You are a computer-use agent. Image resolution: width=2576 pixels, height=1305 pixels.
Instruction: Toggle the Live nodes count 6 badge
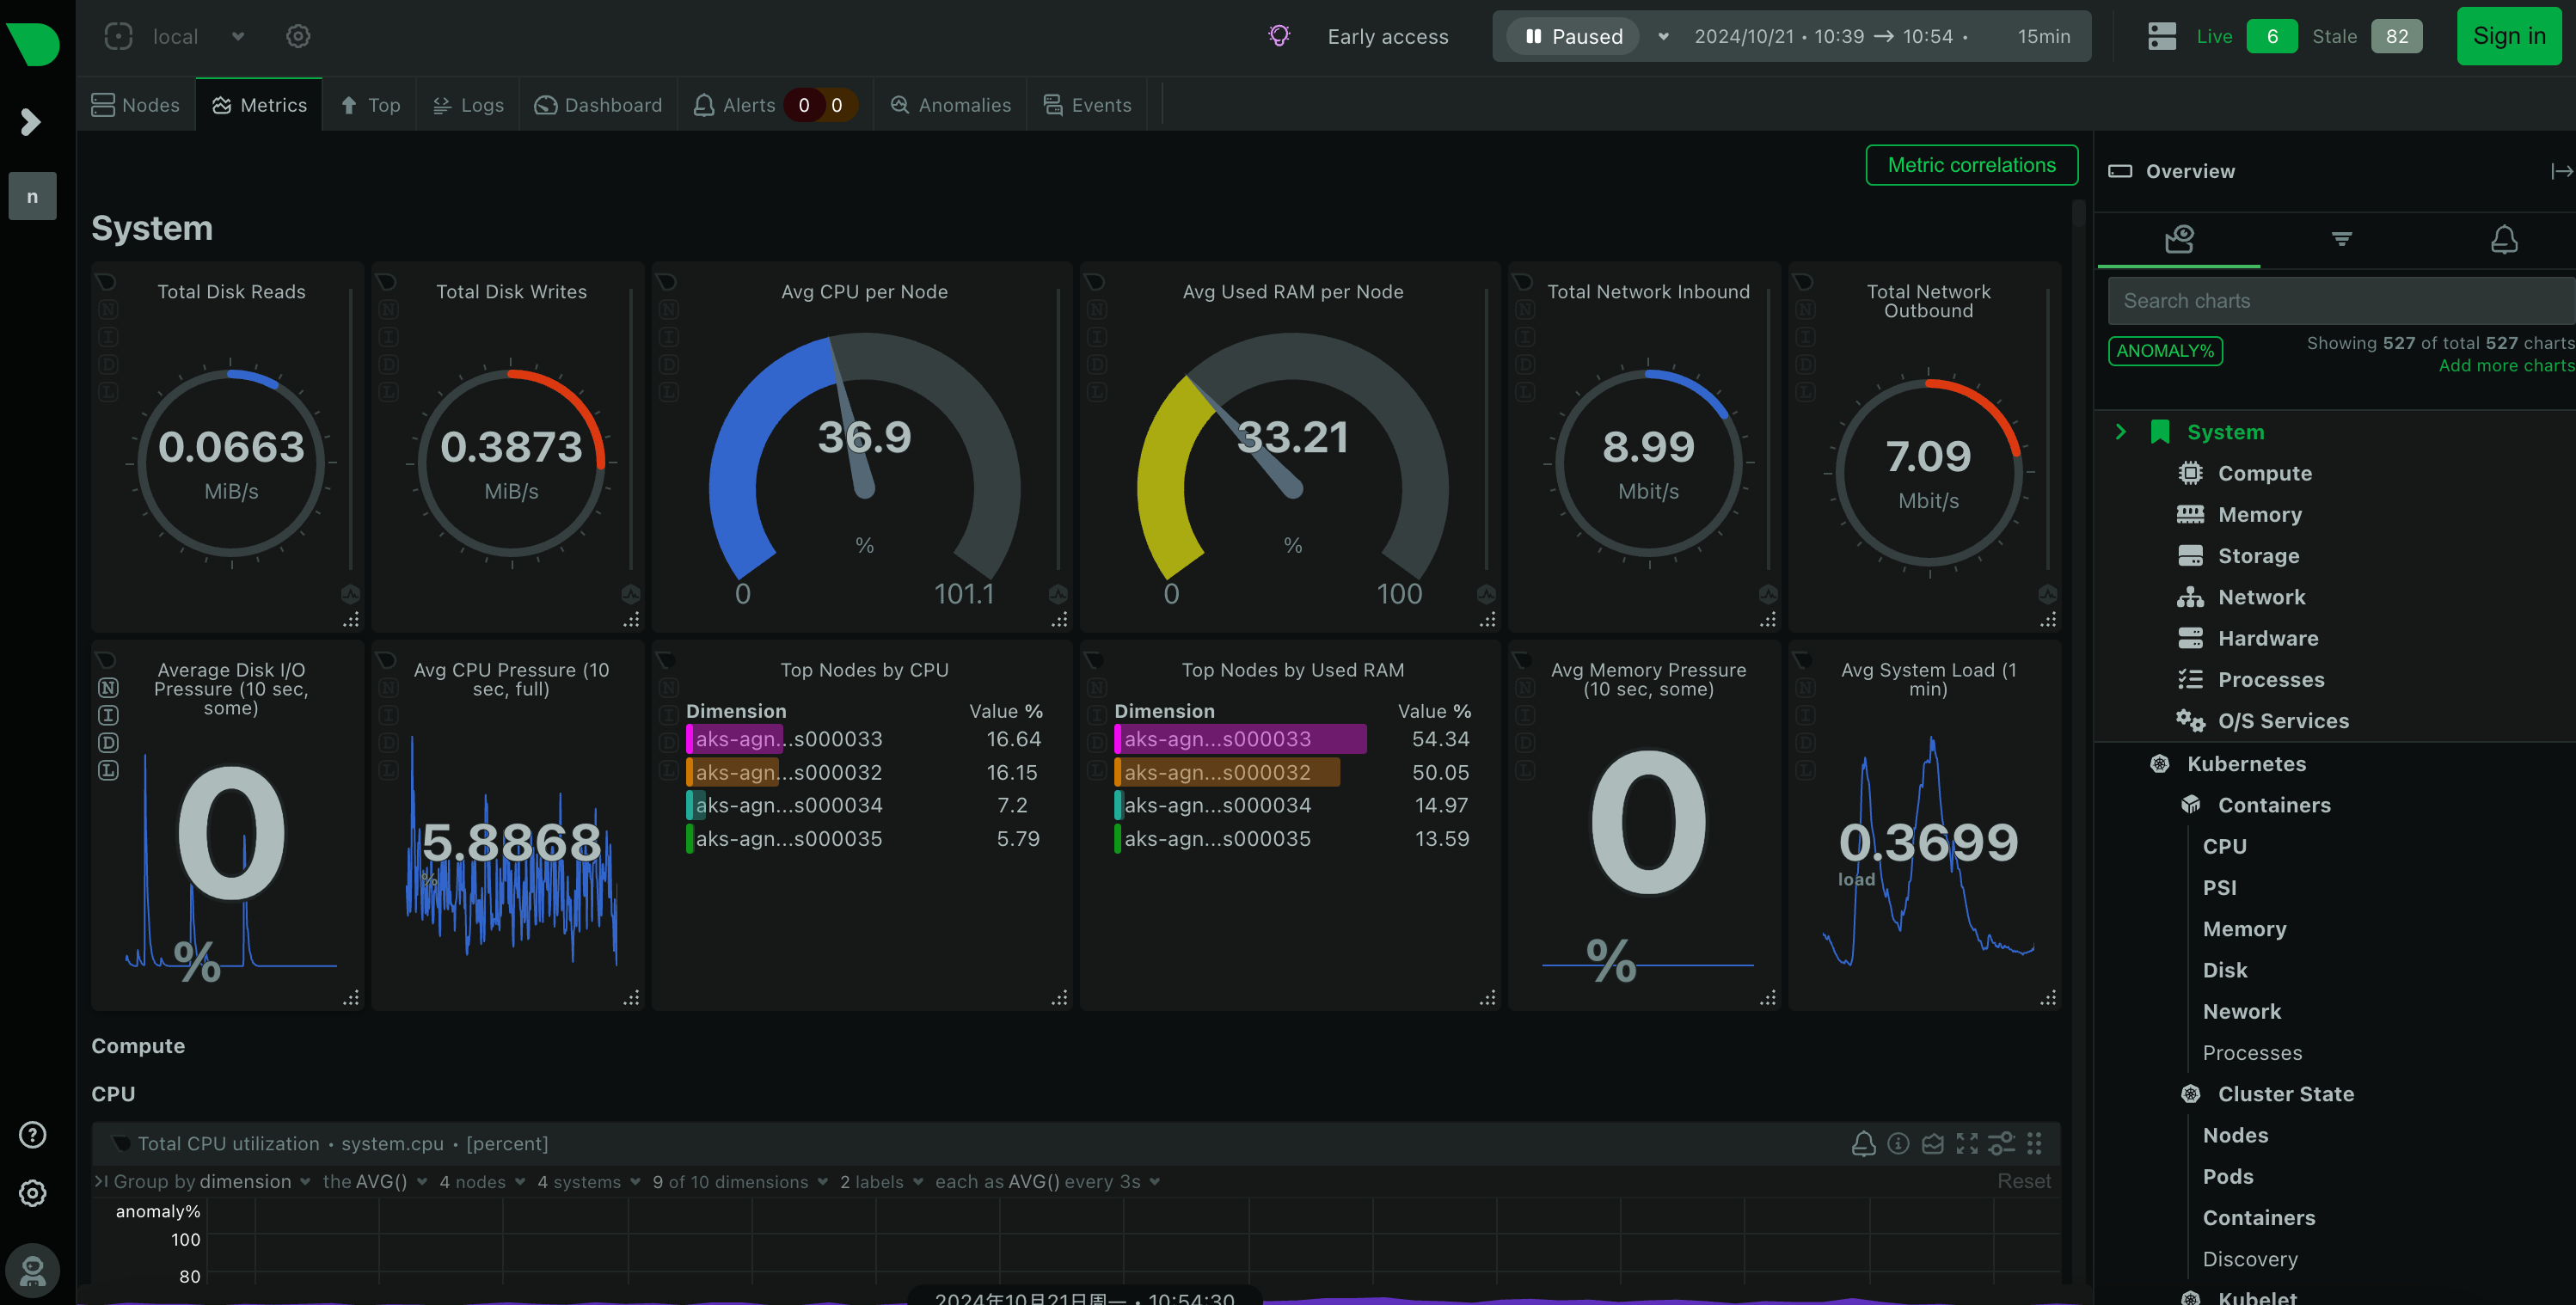pos(2272,36)
